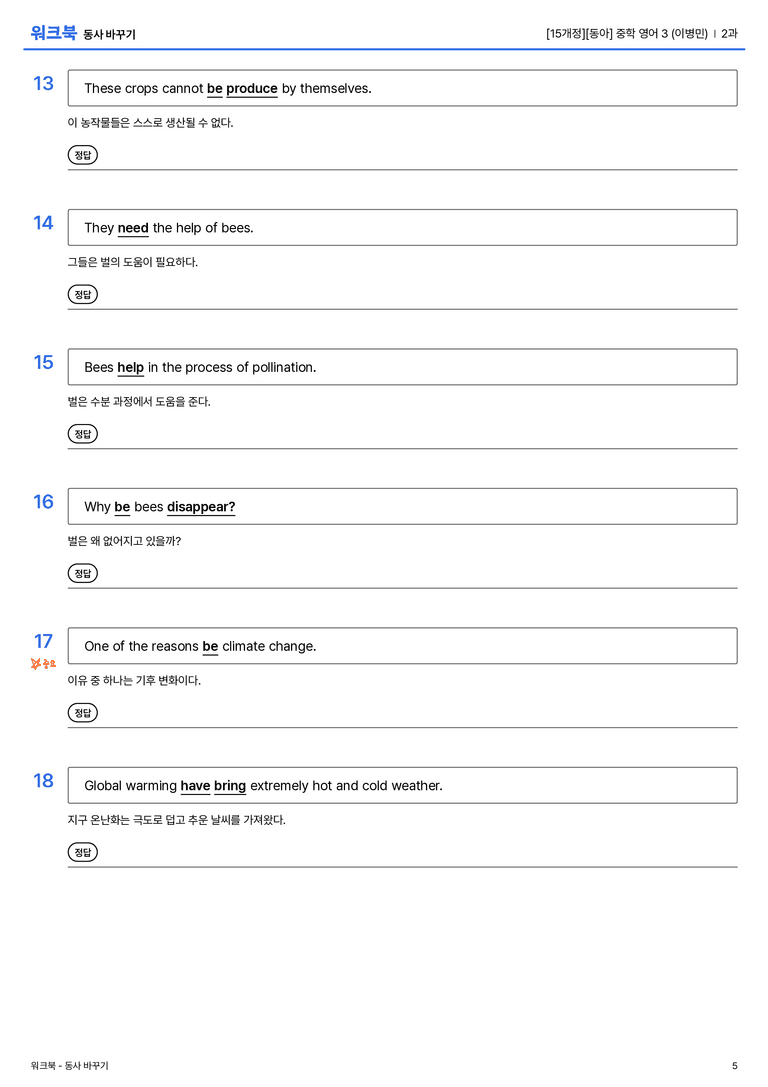Click the sentence box for question 17
The width and height of the screenshot is (768, 1087).
pos(402,645)
